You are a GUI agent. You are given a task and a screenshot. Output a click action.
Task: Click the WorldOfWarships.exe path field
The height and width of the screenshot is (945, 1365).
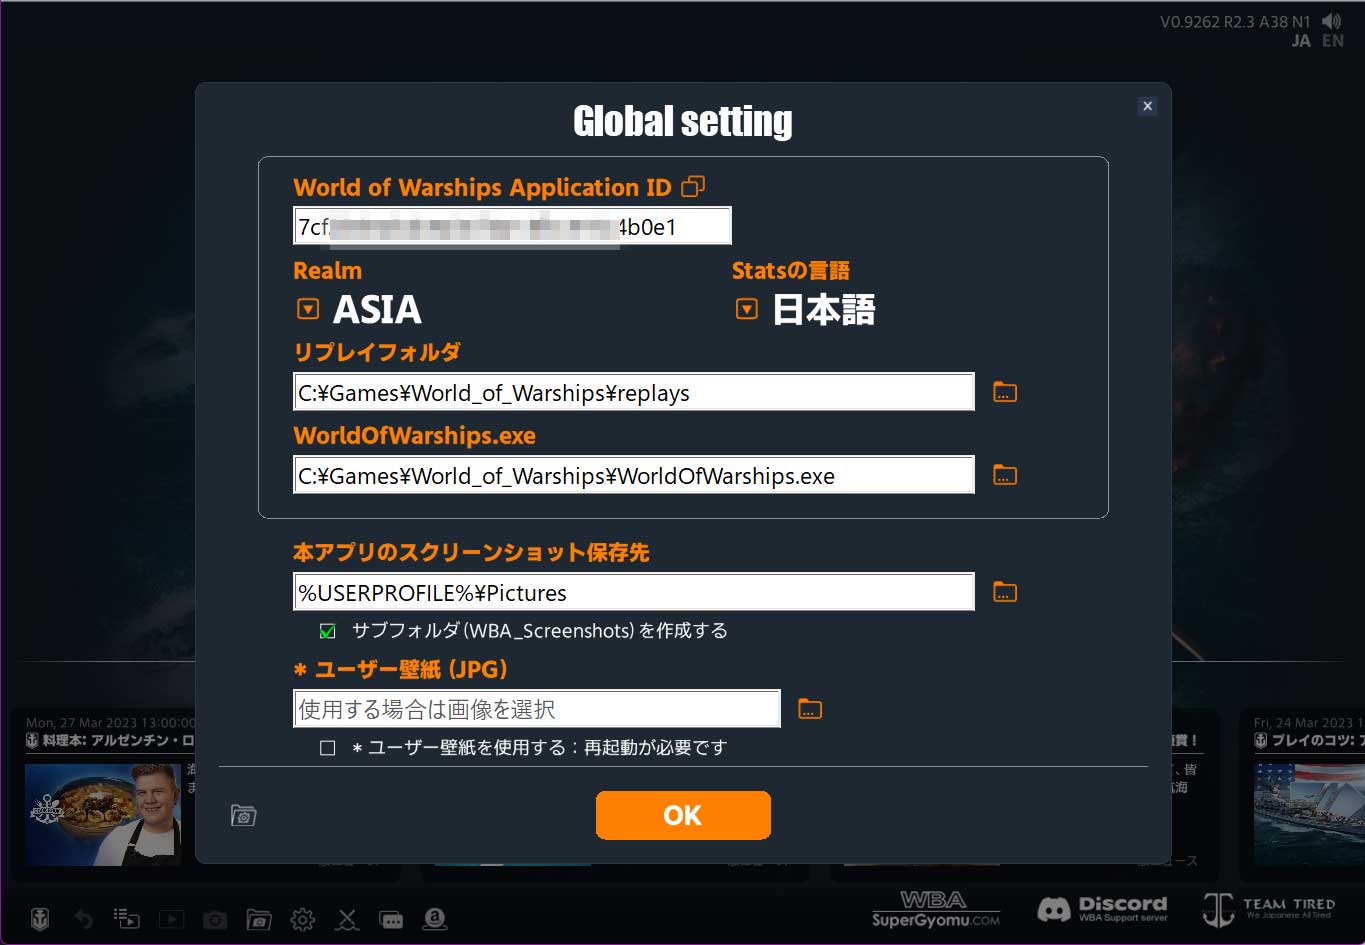coord(634,475)
